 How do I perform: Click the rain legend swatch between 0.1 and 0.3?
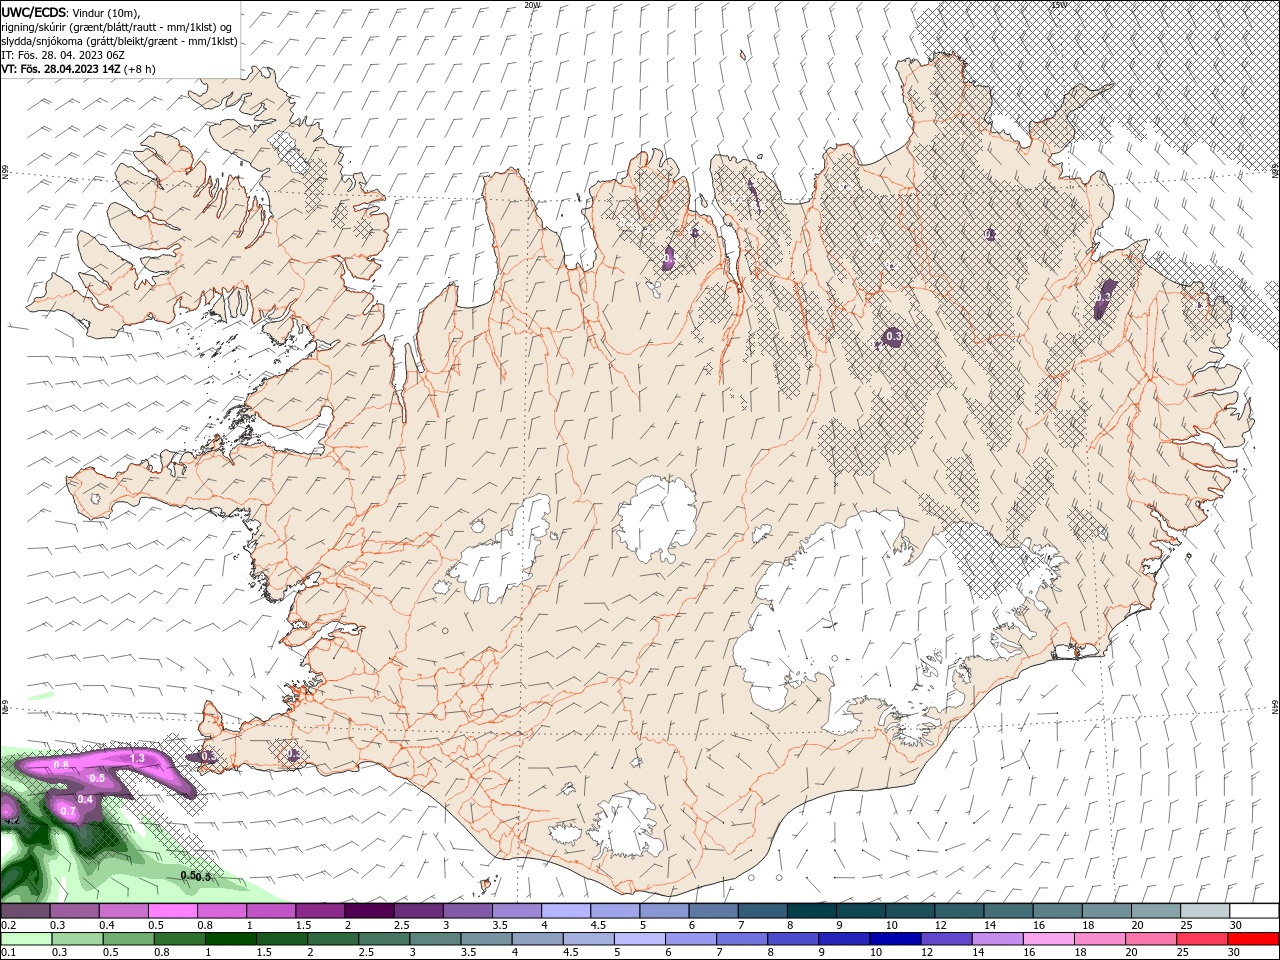(25, 939)
